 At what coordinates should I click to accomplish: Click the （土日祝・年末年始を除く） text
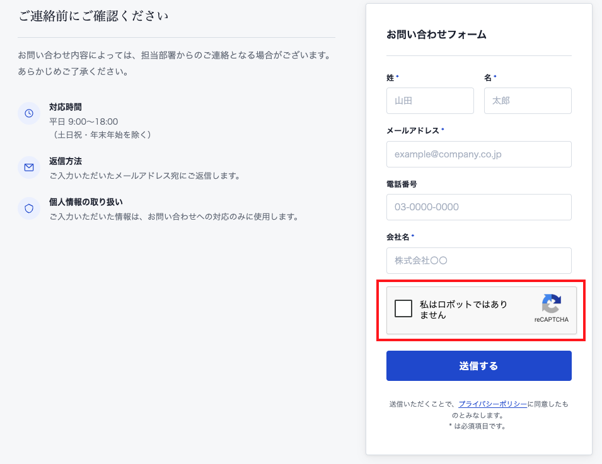coord(102,135)
